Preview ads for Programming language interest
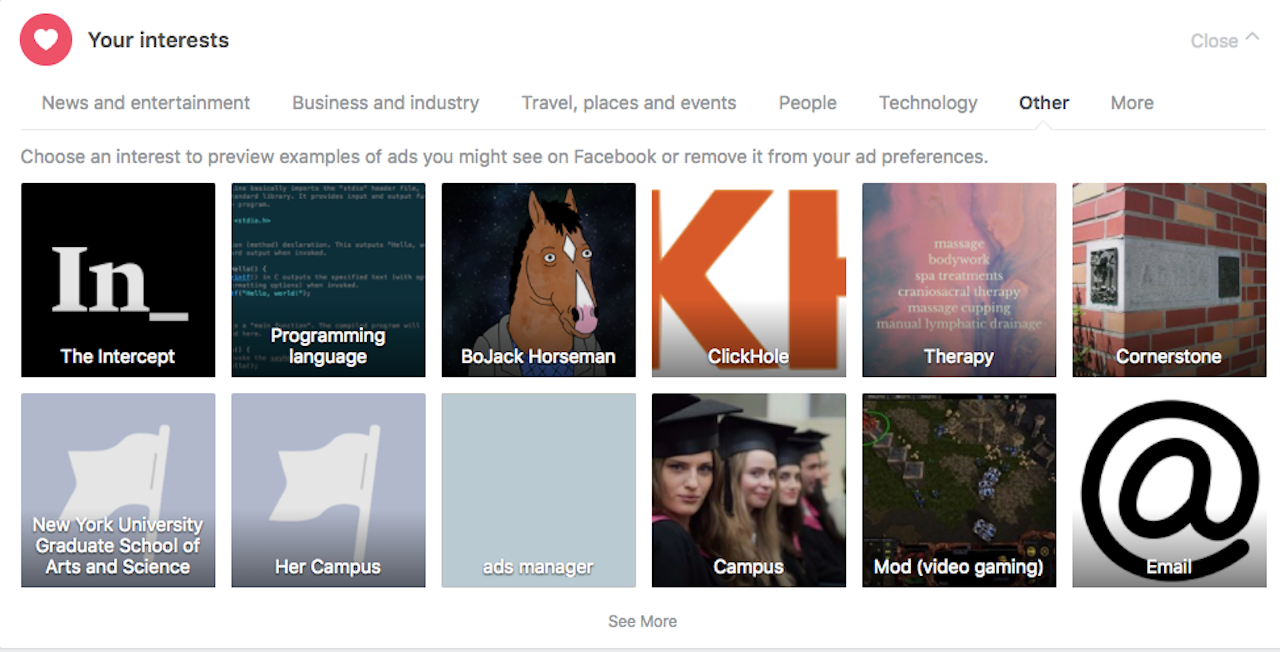Image resolution: width=1280 pixels, height=652 pixels. coord(328,280)
